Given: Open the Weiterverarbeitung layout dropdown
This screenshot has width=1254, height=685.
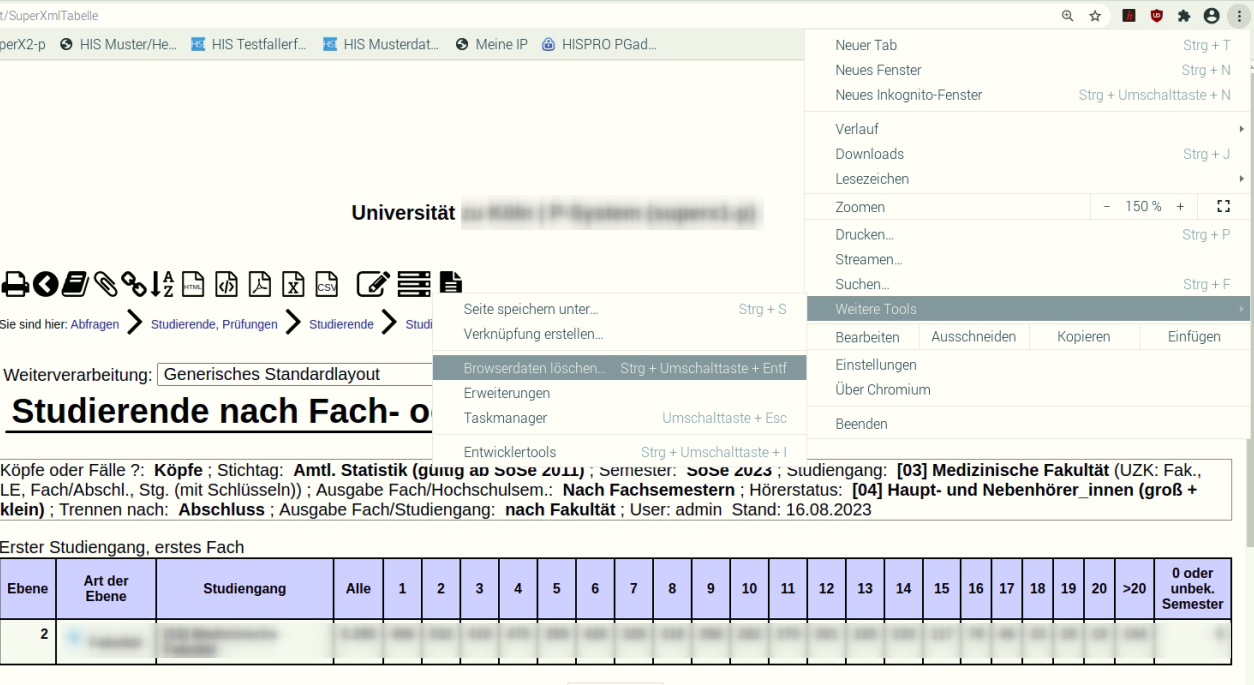Looking at the screenshot, I should pyautogui.click(x=295, y=375).
